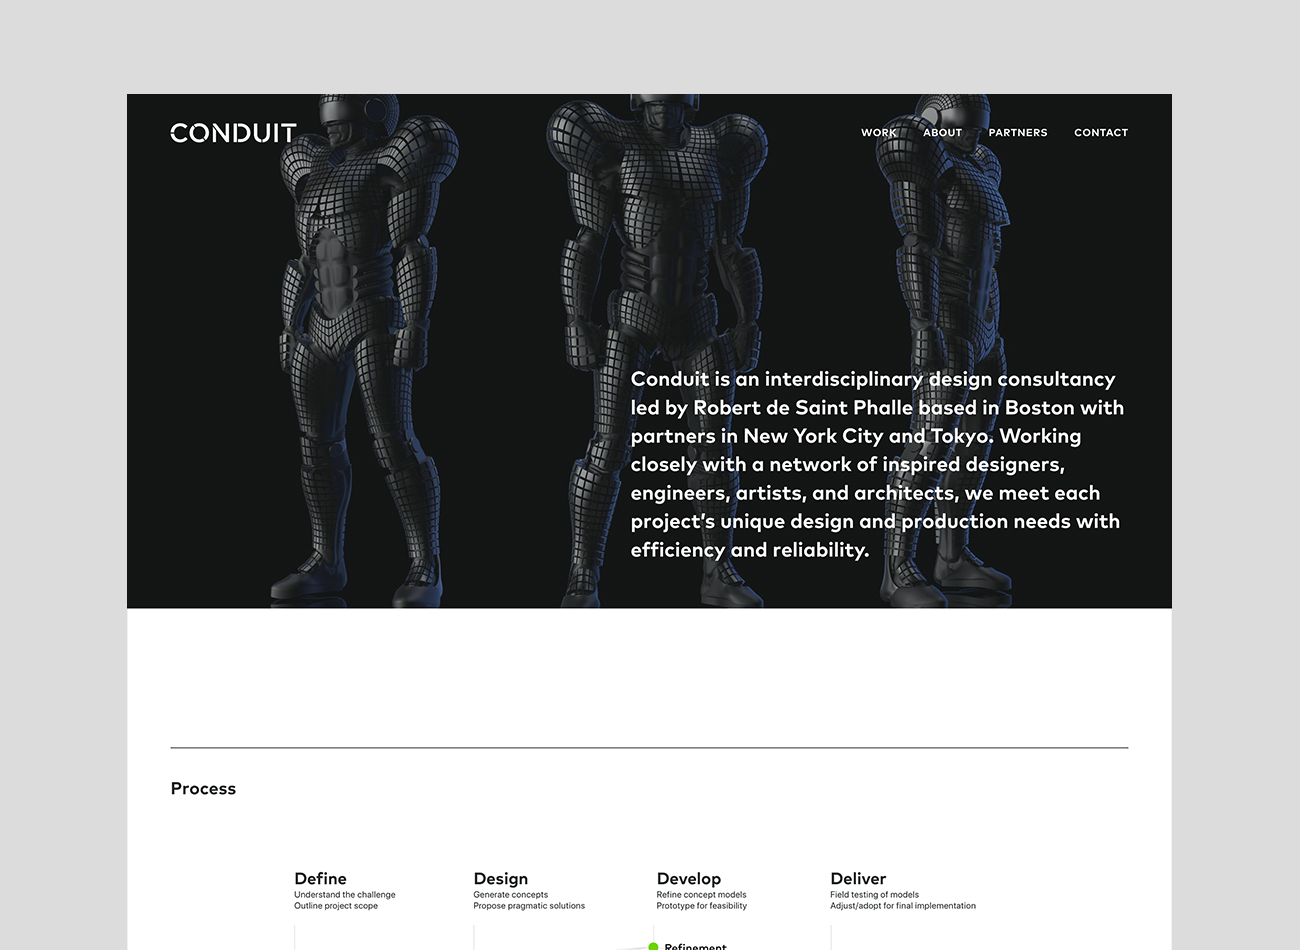Click "Understand the challenge" text under Define
Image resolution: width=1300 pixels, height=950 pixels.
coord(344,895)
